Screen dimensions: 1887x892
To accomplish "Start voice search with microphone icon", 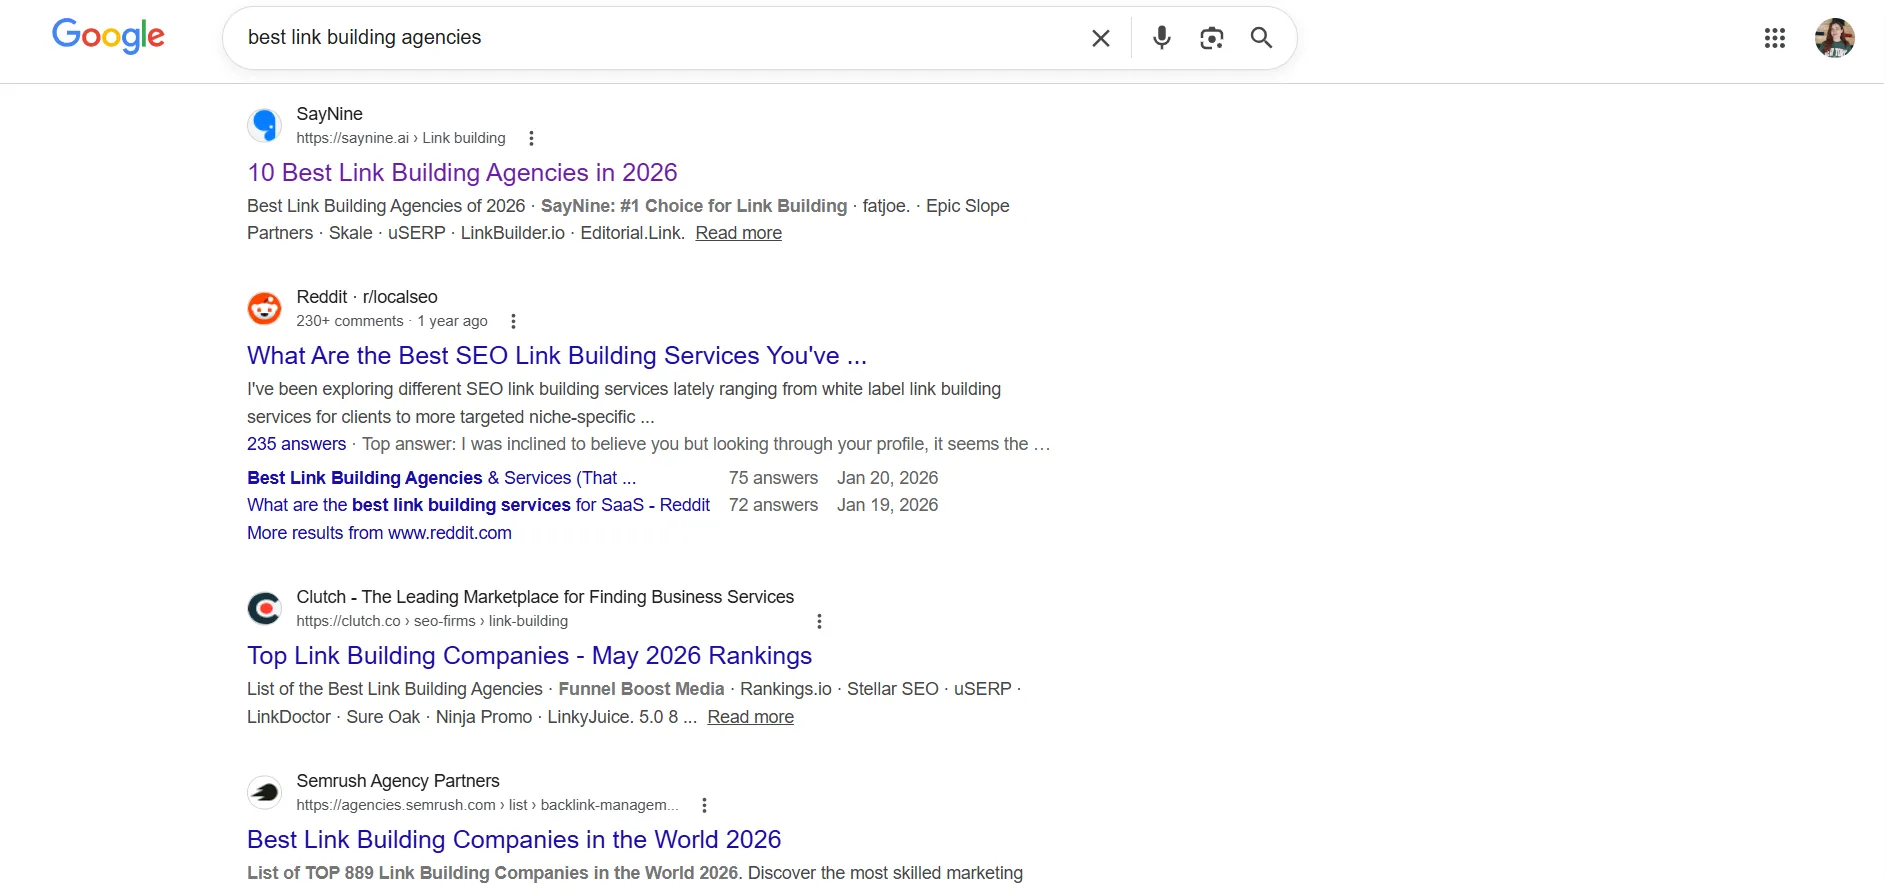I will 1161,38.
